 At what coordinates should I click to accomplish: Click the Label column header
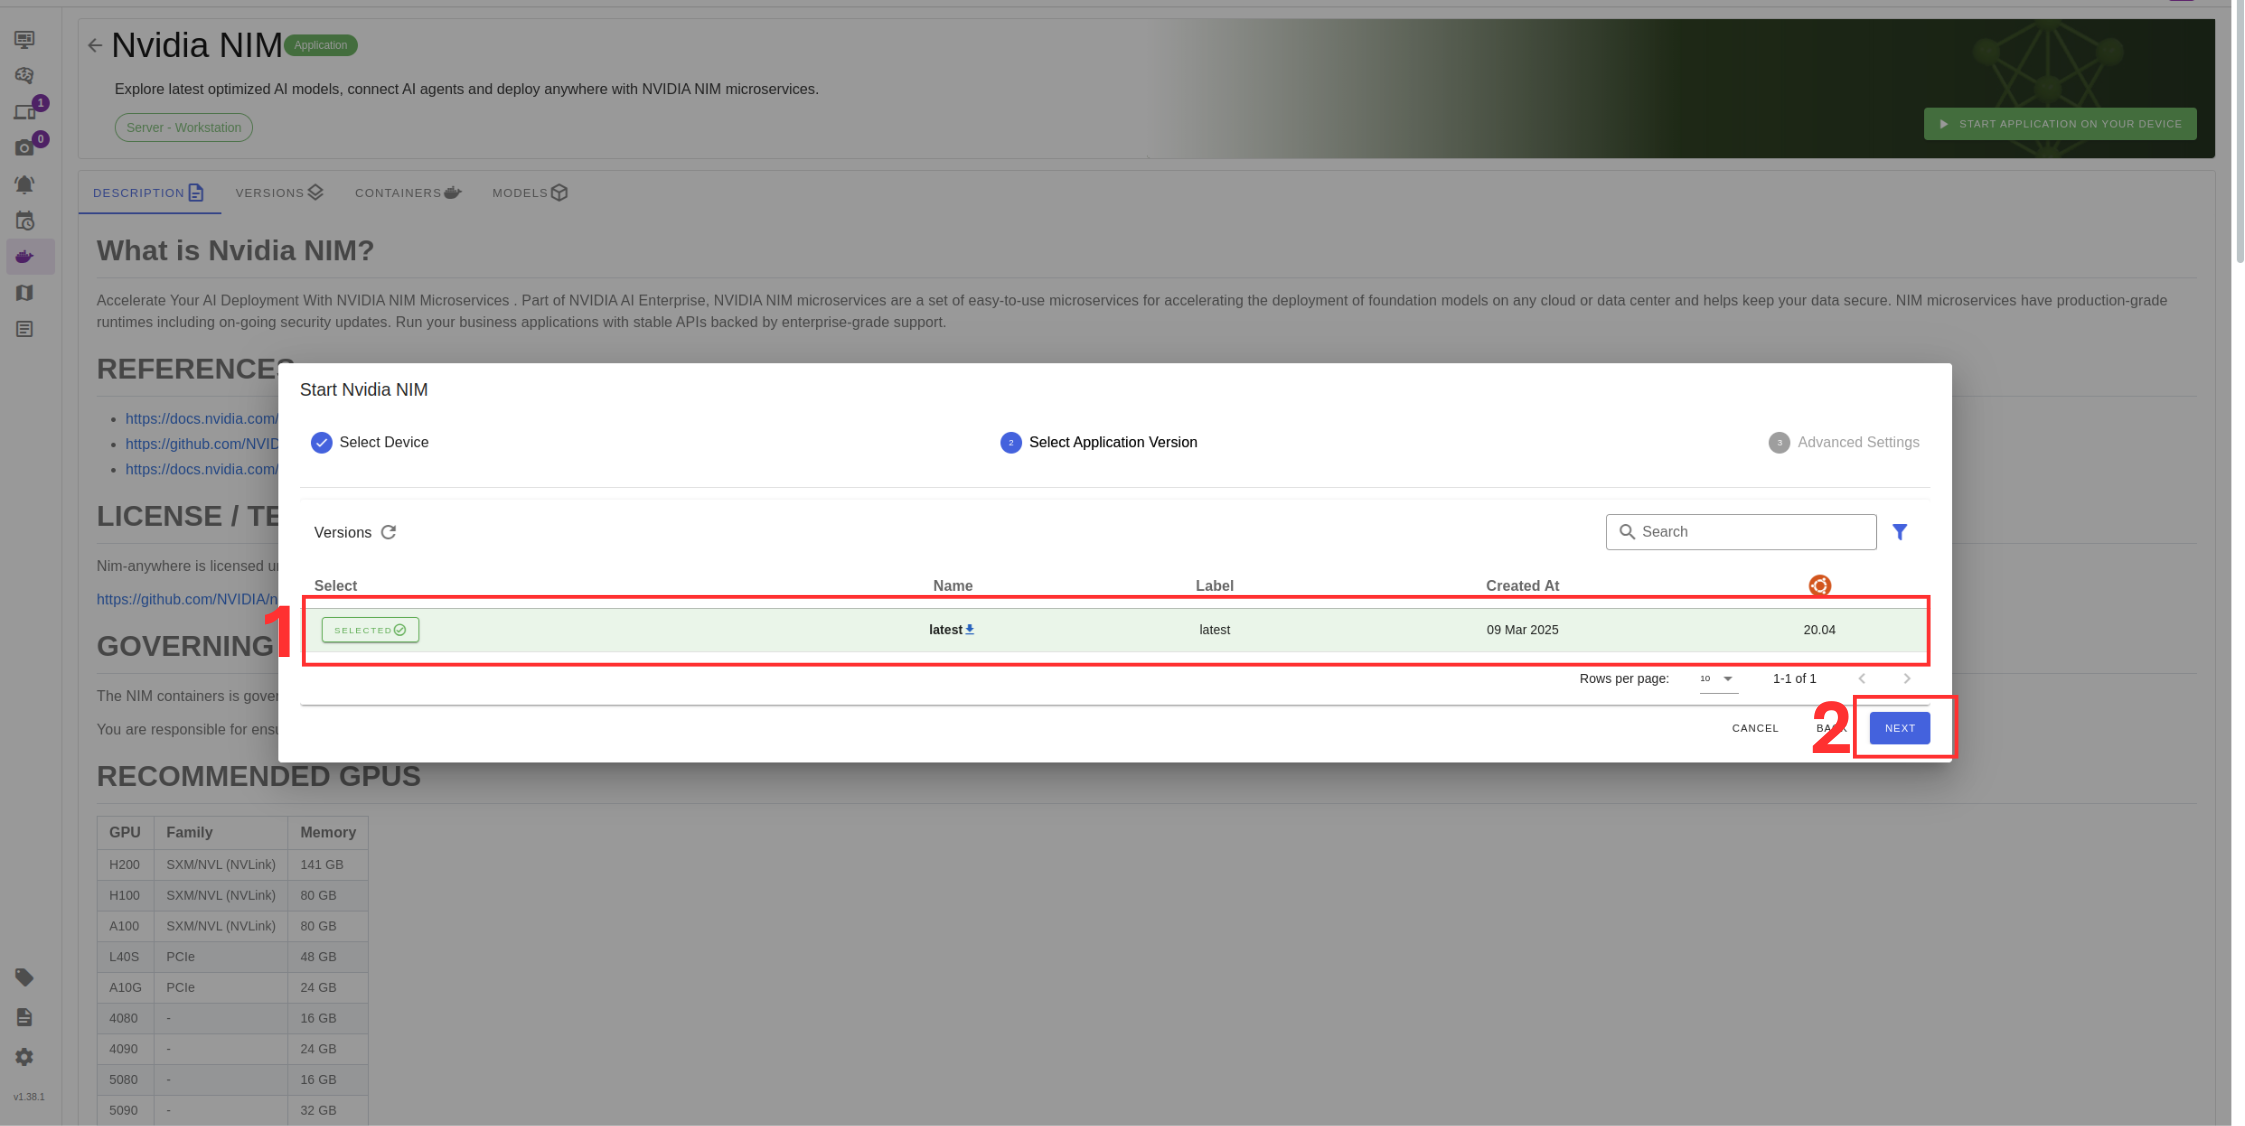[1215, 586]
